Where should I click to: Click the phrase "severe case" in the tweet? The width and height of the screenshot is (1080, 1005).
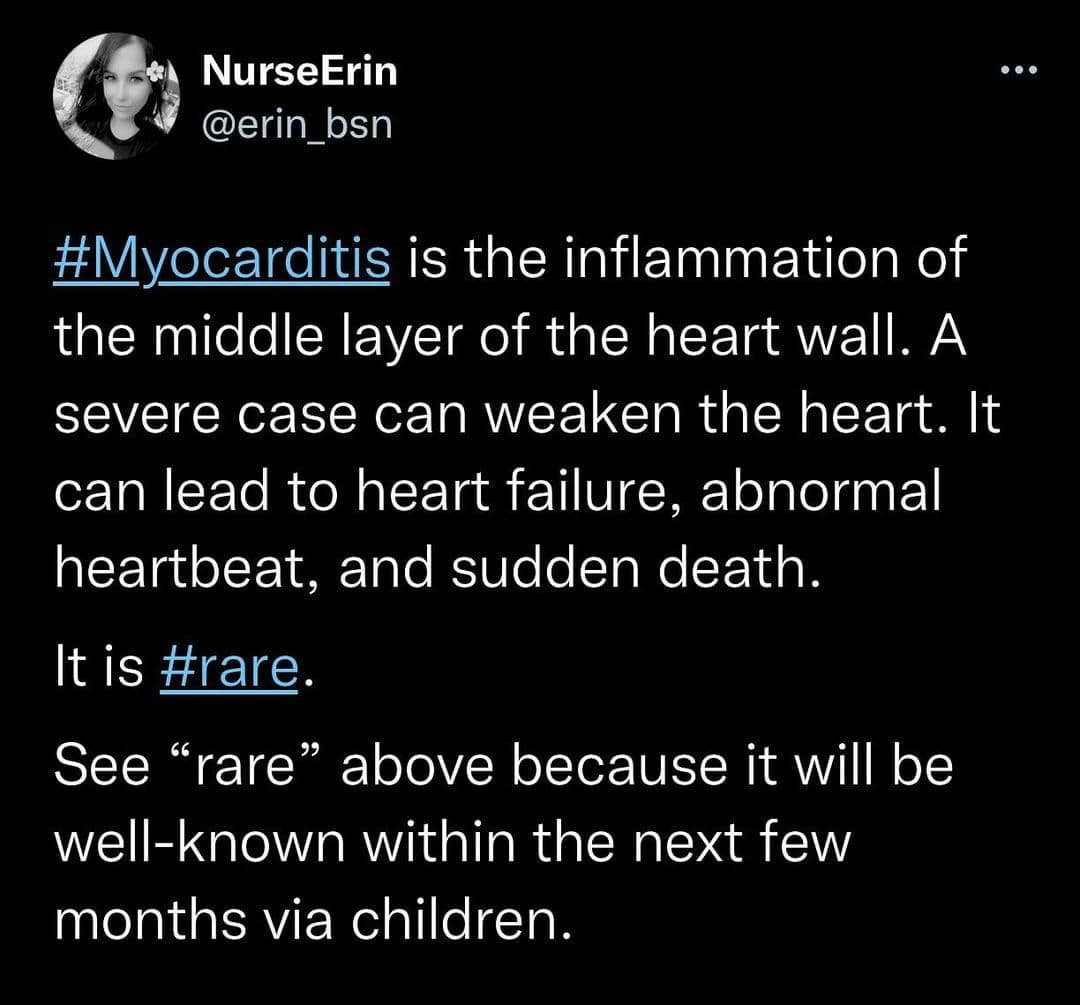tap(205, 416)
